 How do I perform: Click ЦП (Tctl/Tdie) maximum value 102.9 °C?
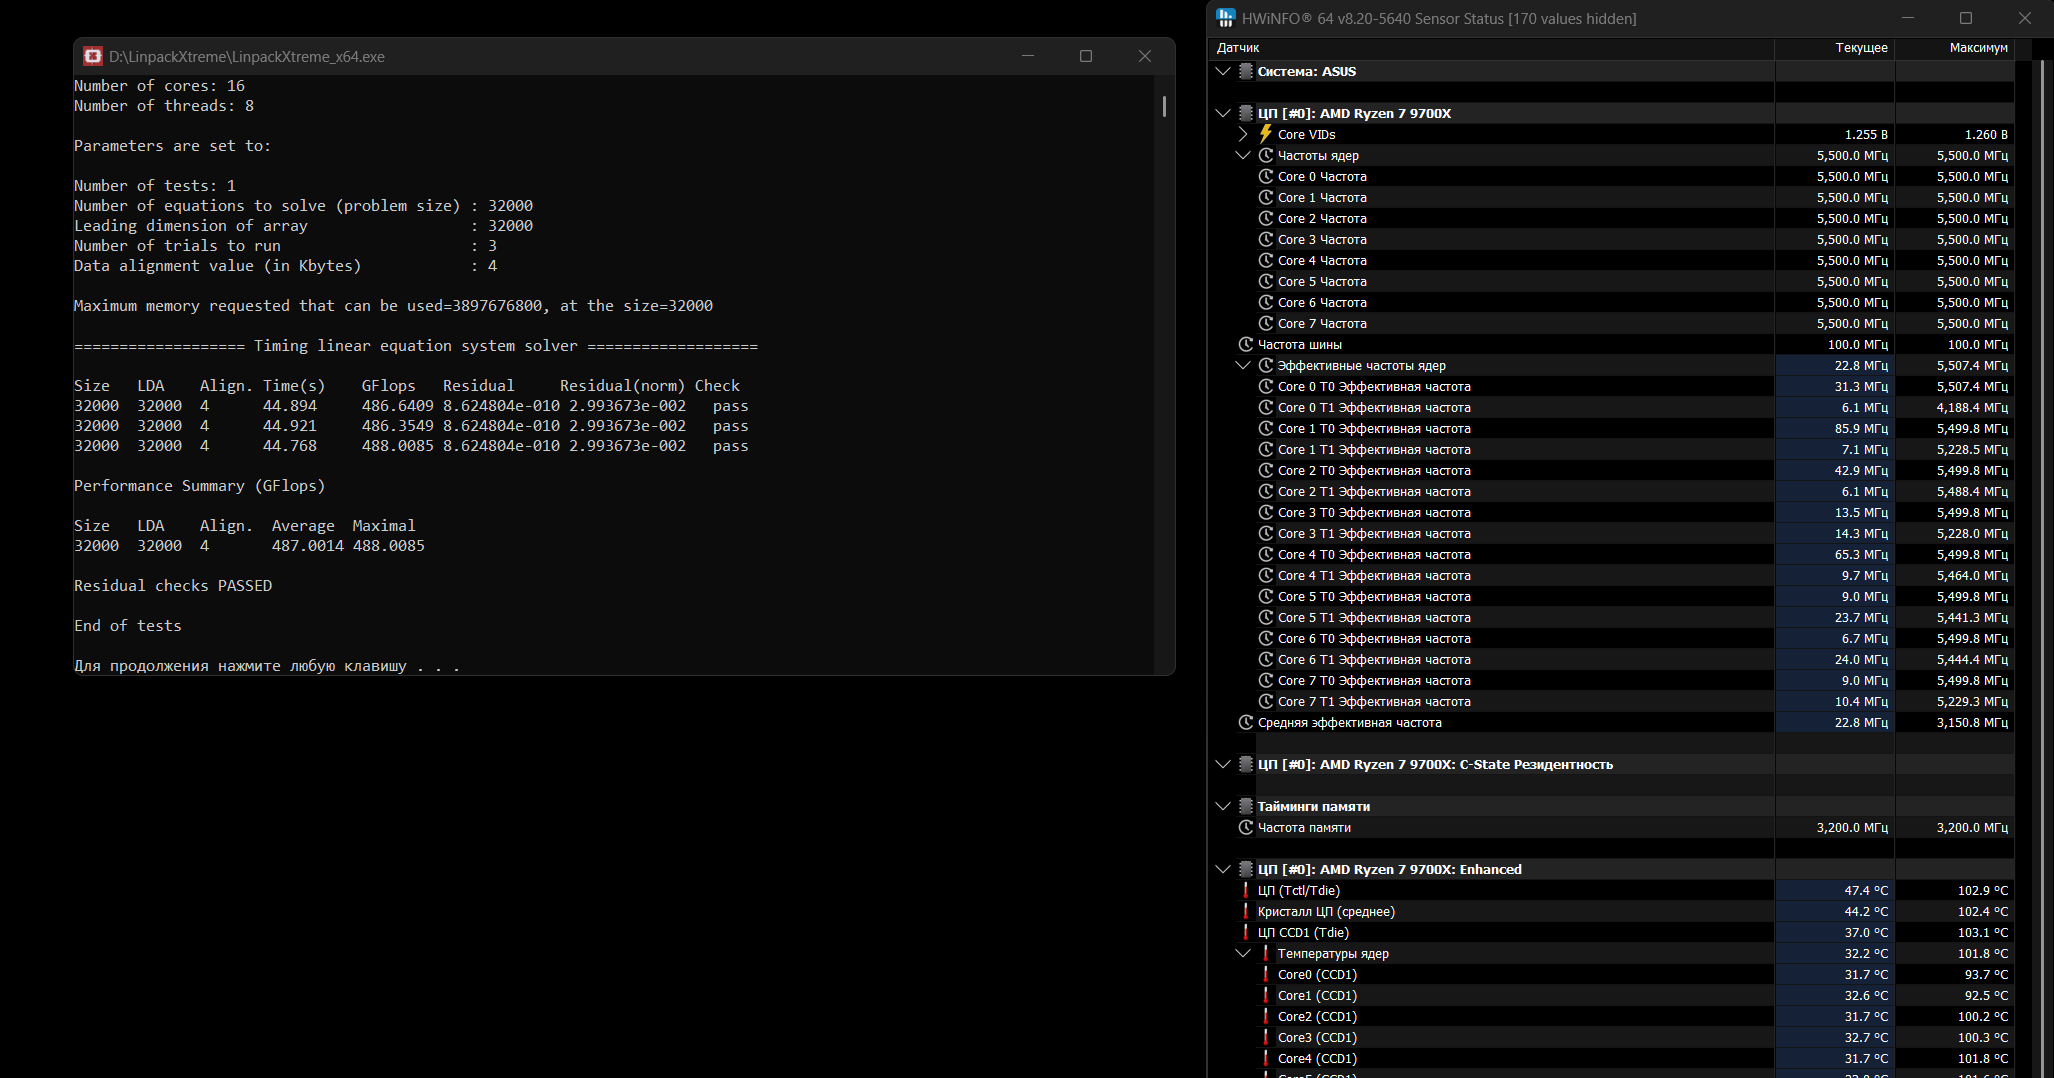tap(1983, 890)
